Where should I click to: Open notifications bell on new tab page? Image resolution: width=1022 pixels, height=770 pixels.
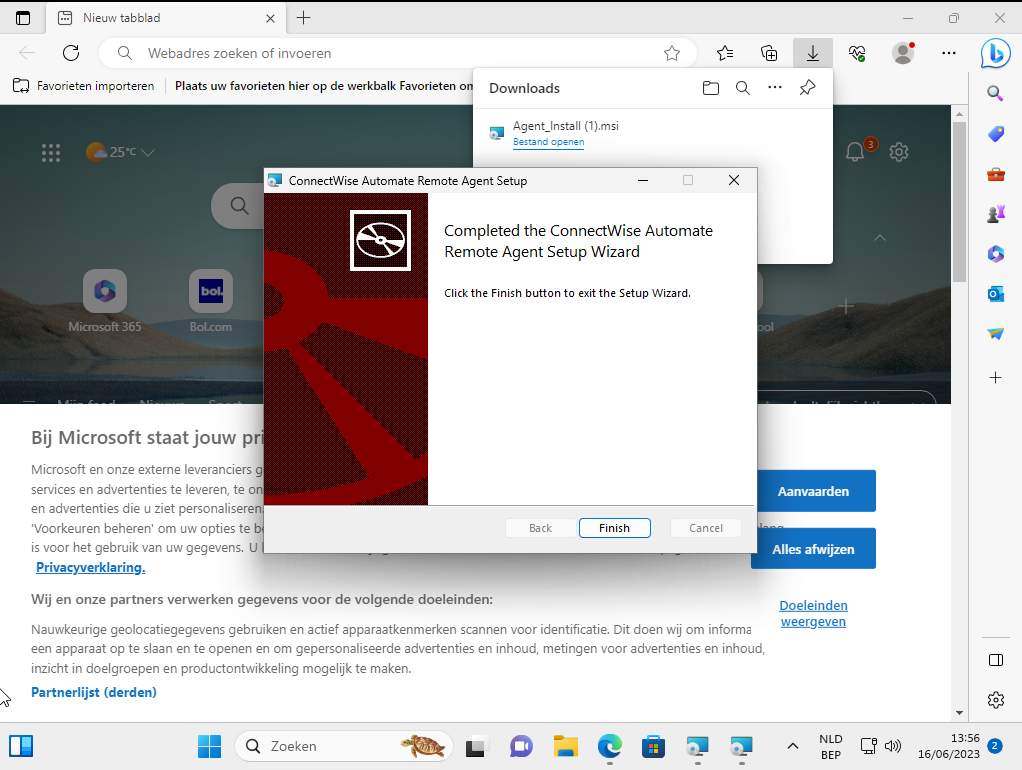click(856, 152)
